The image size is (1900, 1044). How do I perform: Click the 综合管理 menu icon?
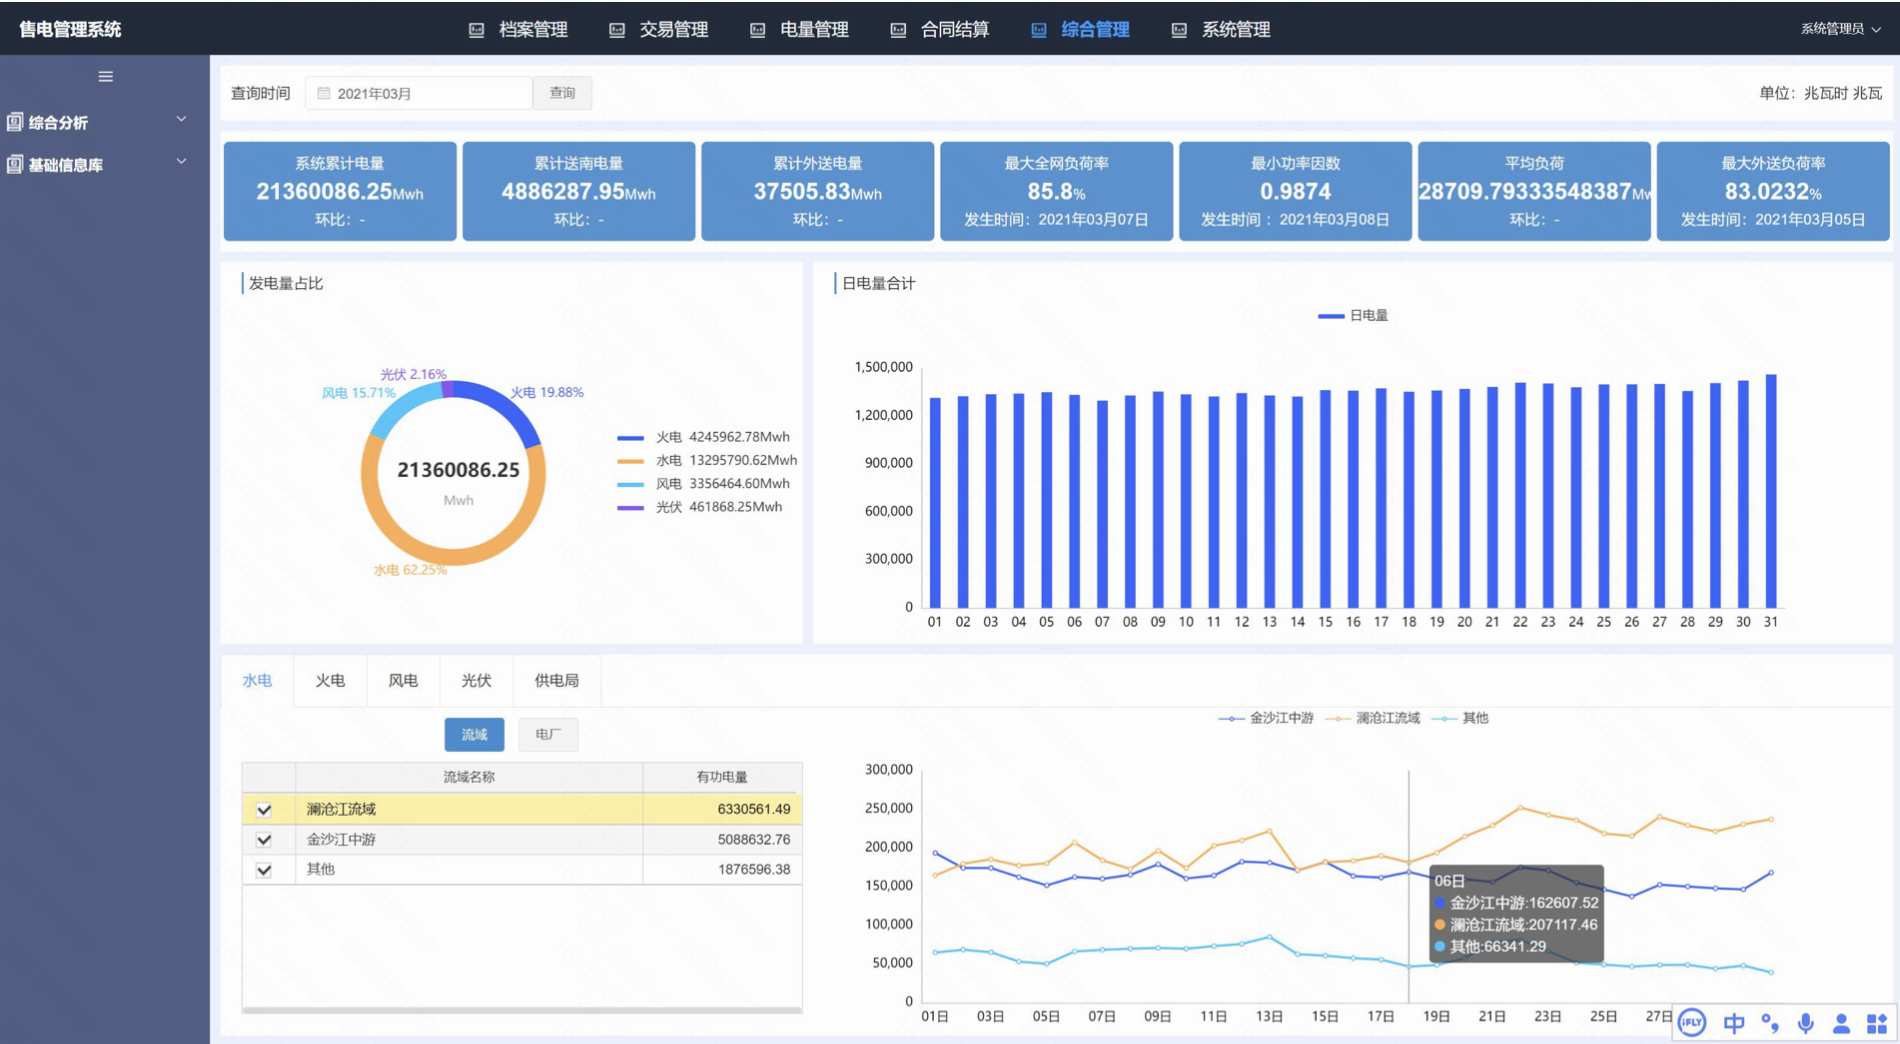pyautogui.click(x=1039, y=30)
